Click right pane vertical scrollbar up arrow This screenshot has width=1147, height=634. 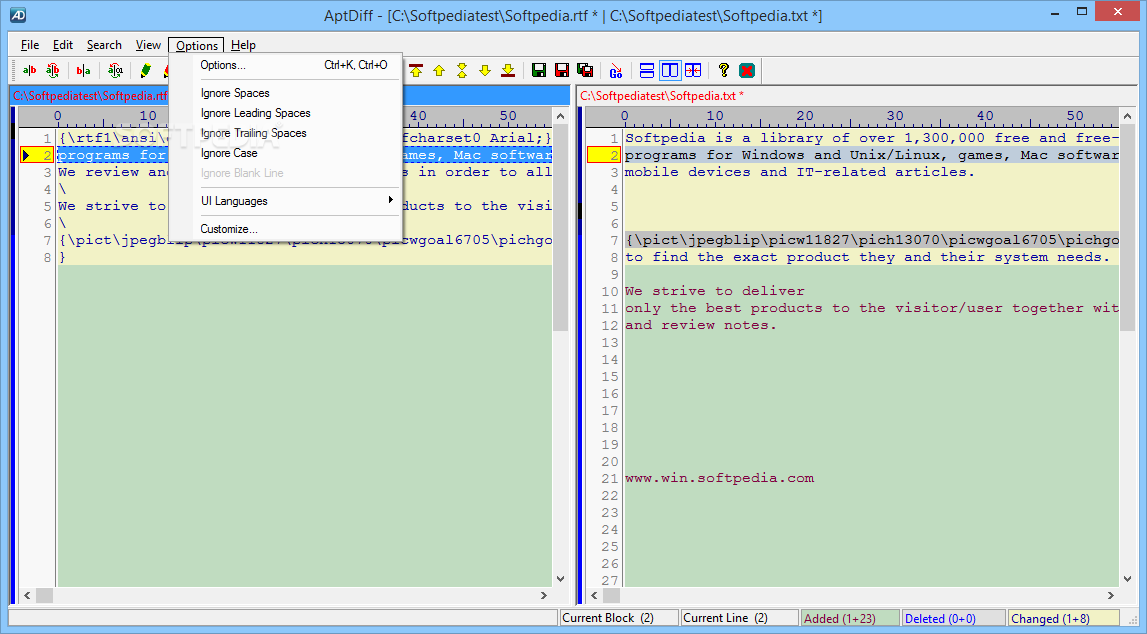(x=1127, y=116)
